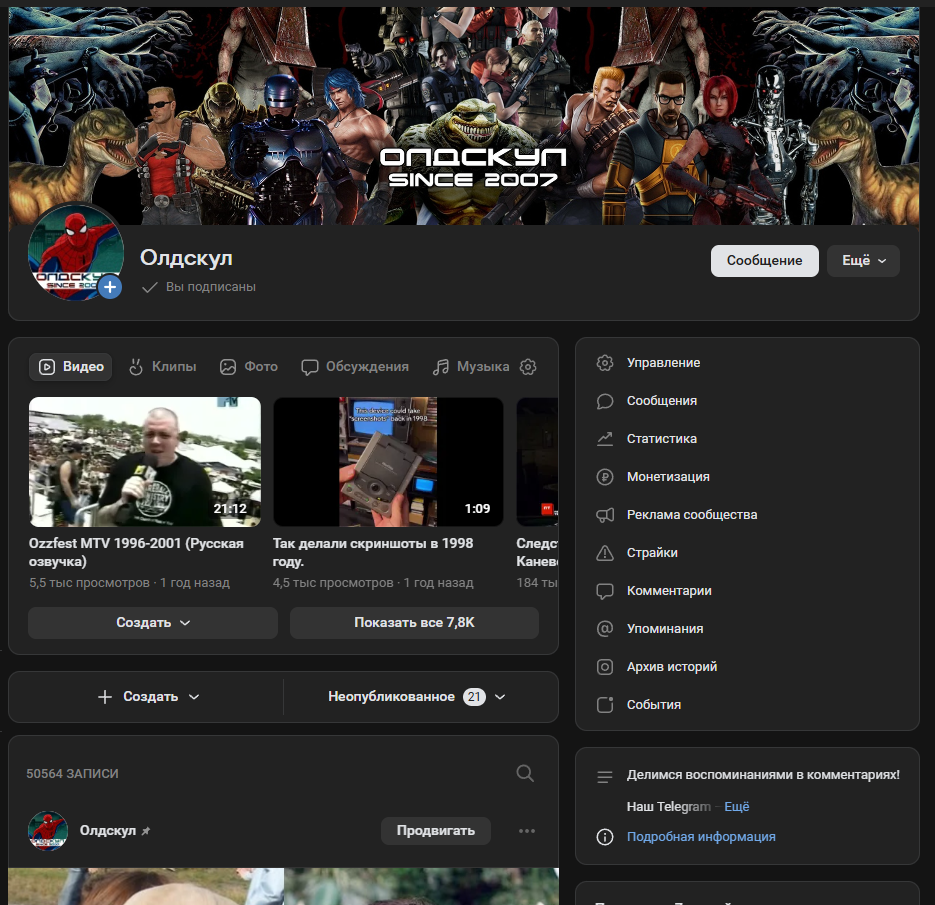The height and width of the screenshot is (905, 935).
Task: Open title Так делали скриншоты в 1998 году
Action: pos(373,552)
